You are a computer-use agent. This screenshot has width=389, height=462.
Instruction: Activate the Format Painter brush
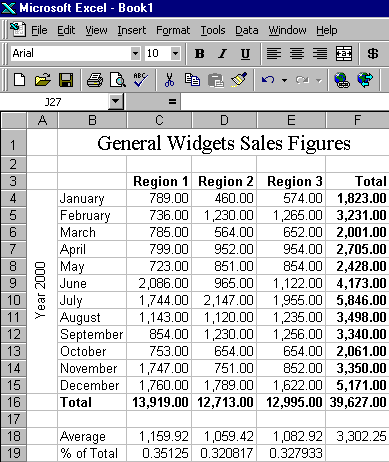(239, 80)
